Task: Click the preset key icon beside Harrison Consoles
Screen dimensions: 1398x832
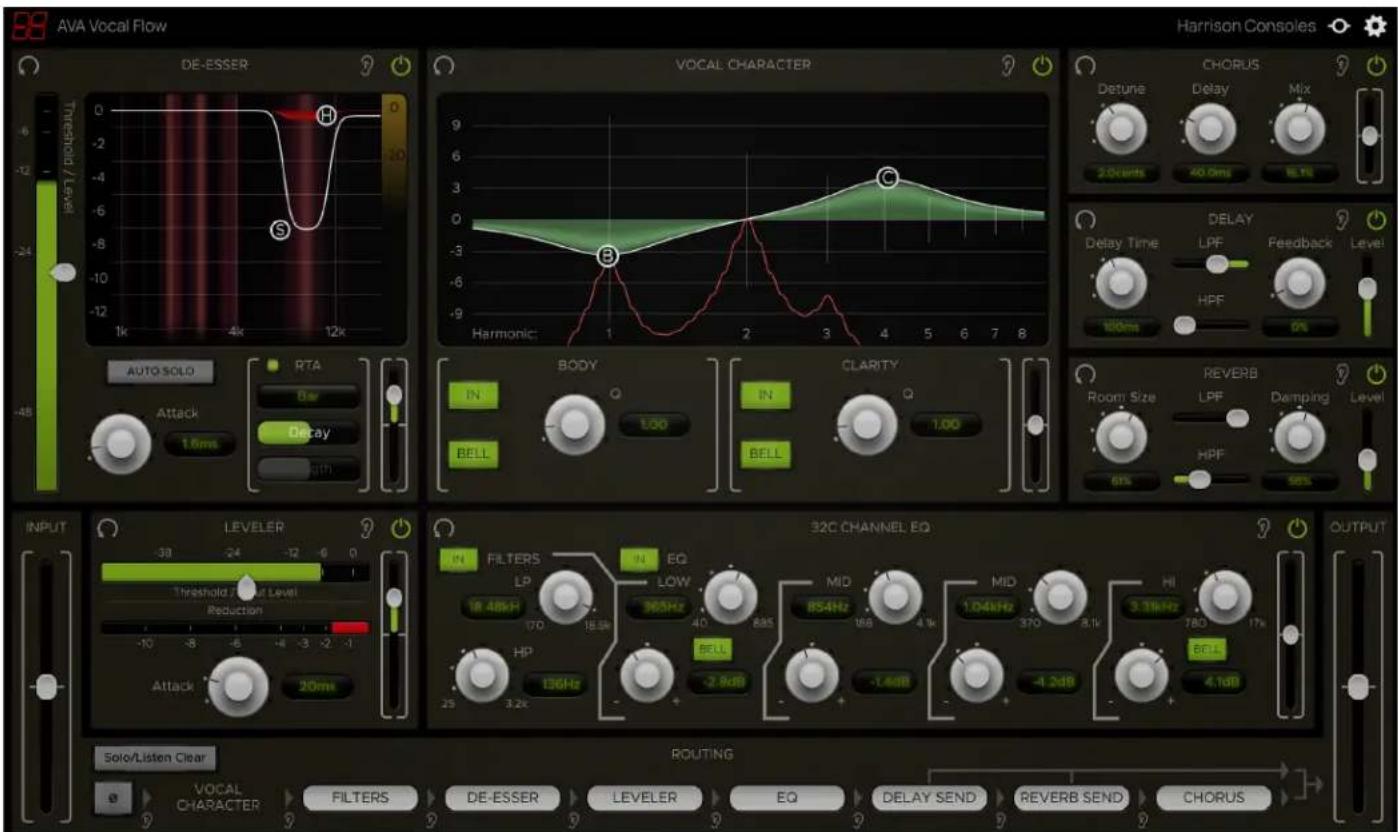Action: [1341, 27]
